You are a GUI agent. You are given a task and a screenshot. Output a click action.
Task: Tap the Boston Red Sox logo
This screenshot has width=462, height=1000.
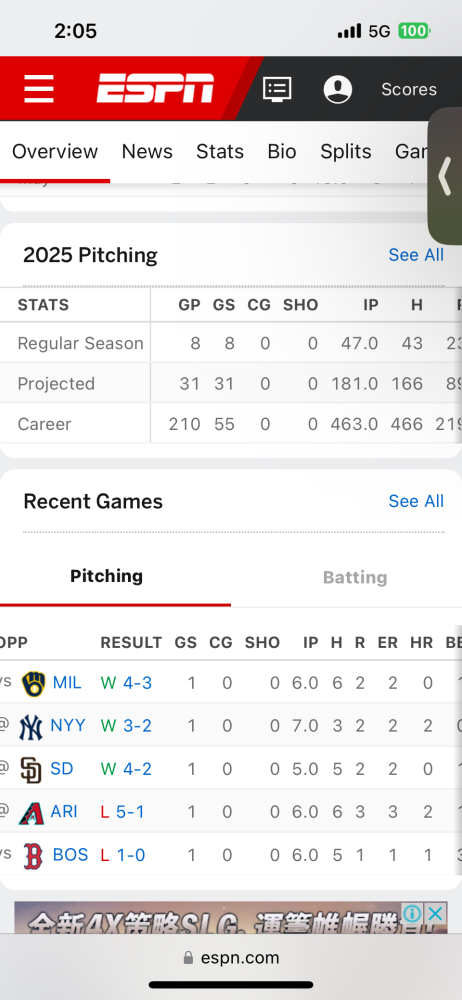click(33, 855)
